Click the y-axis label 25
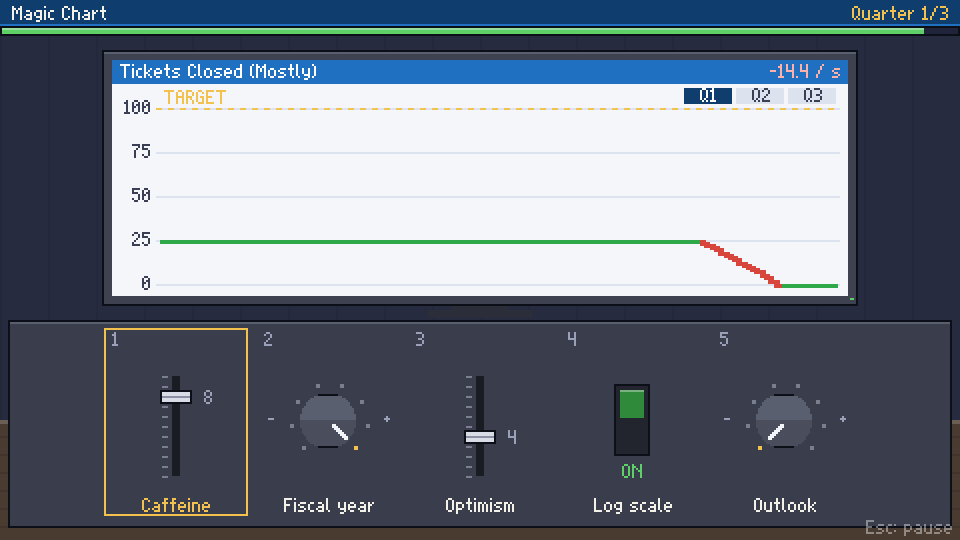960x540 pixels. click(x=141, y=239)
